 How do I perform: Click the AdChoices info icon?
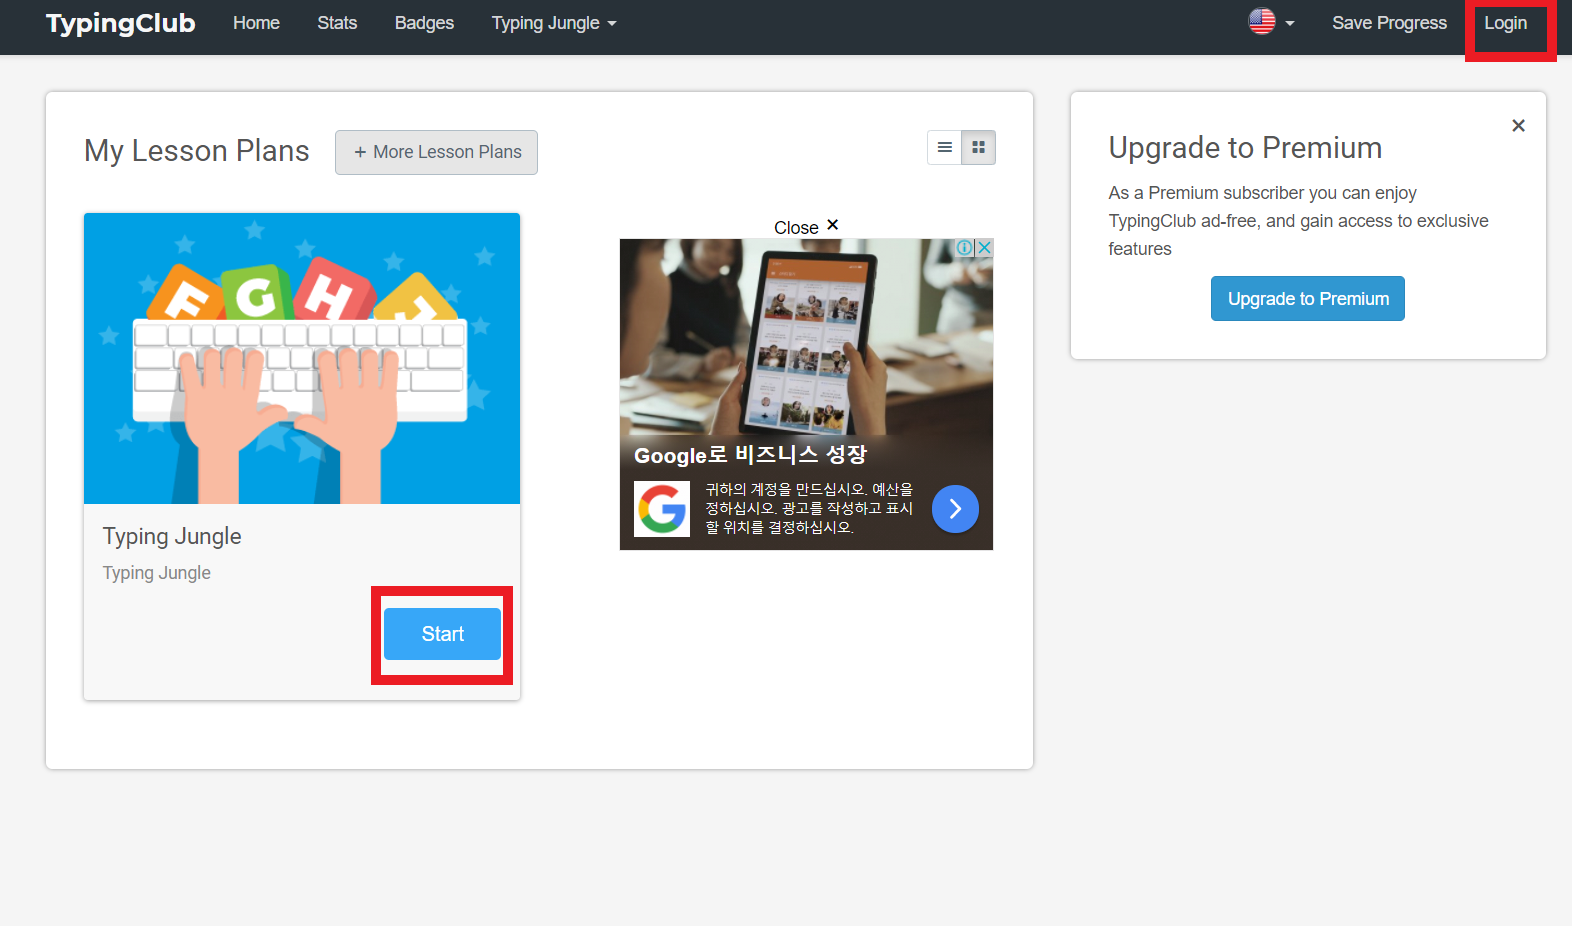[965, 247]
